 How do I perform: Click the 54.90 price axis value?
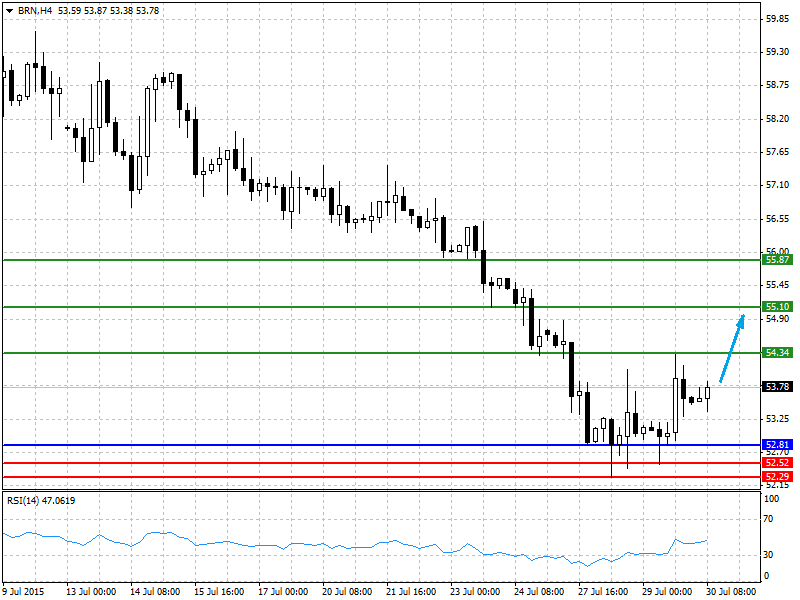[x=778, y=319]
